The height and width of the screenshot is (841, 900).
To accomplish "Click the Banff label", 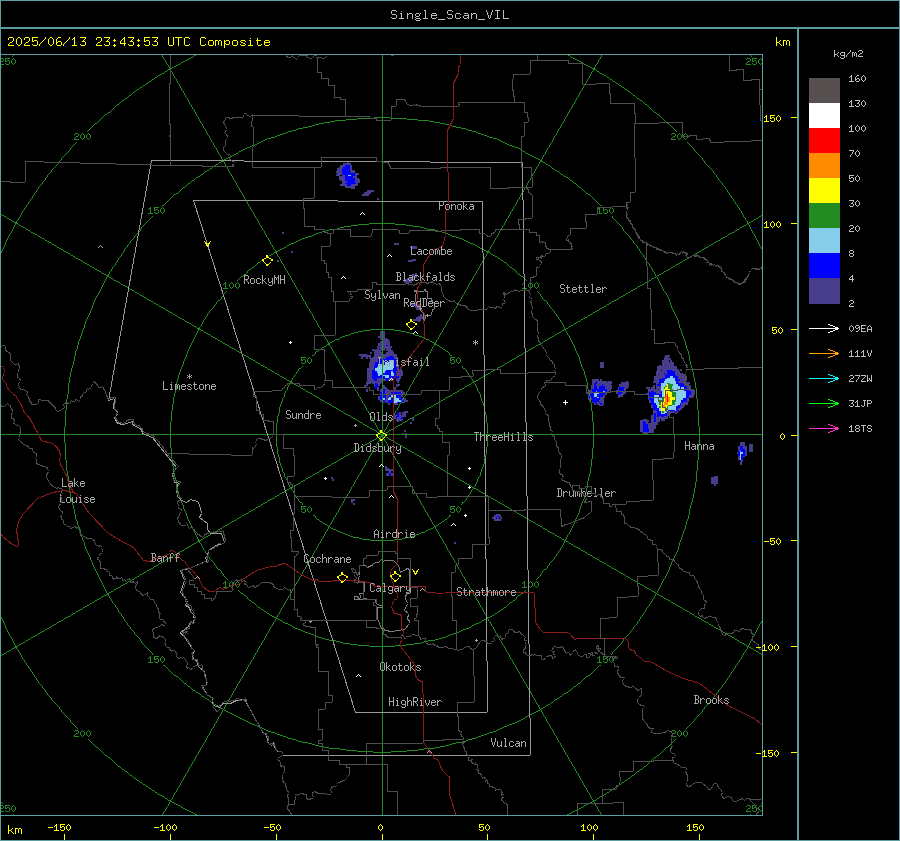I will [165, 557].
